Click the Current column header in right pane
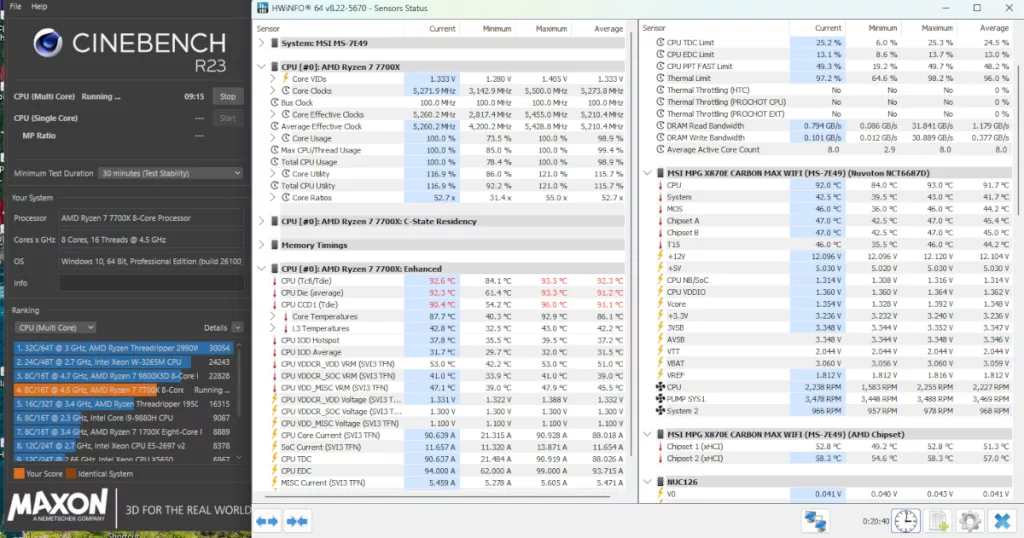This screenshot has width=1024, height=538. [828, 28]
